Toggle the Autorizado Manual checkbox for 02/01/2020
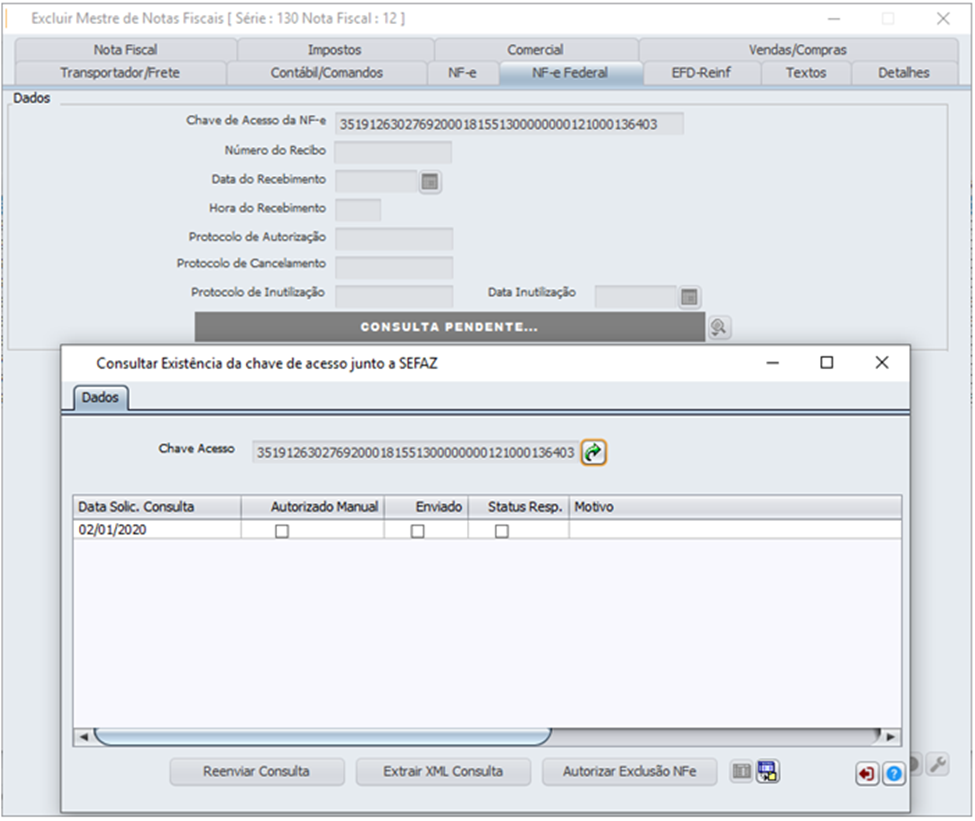Viewport: 975px width, 821px height. [x=282, y=531]
